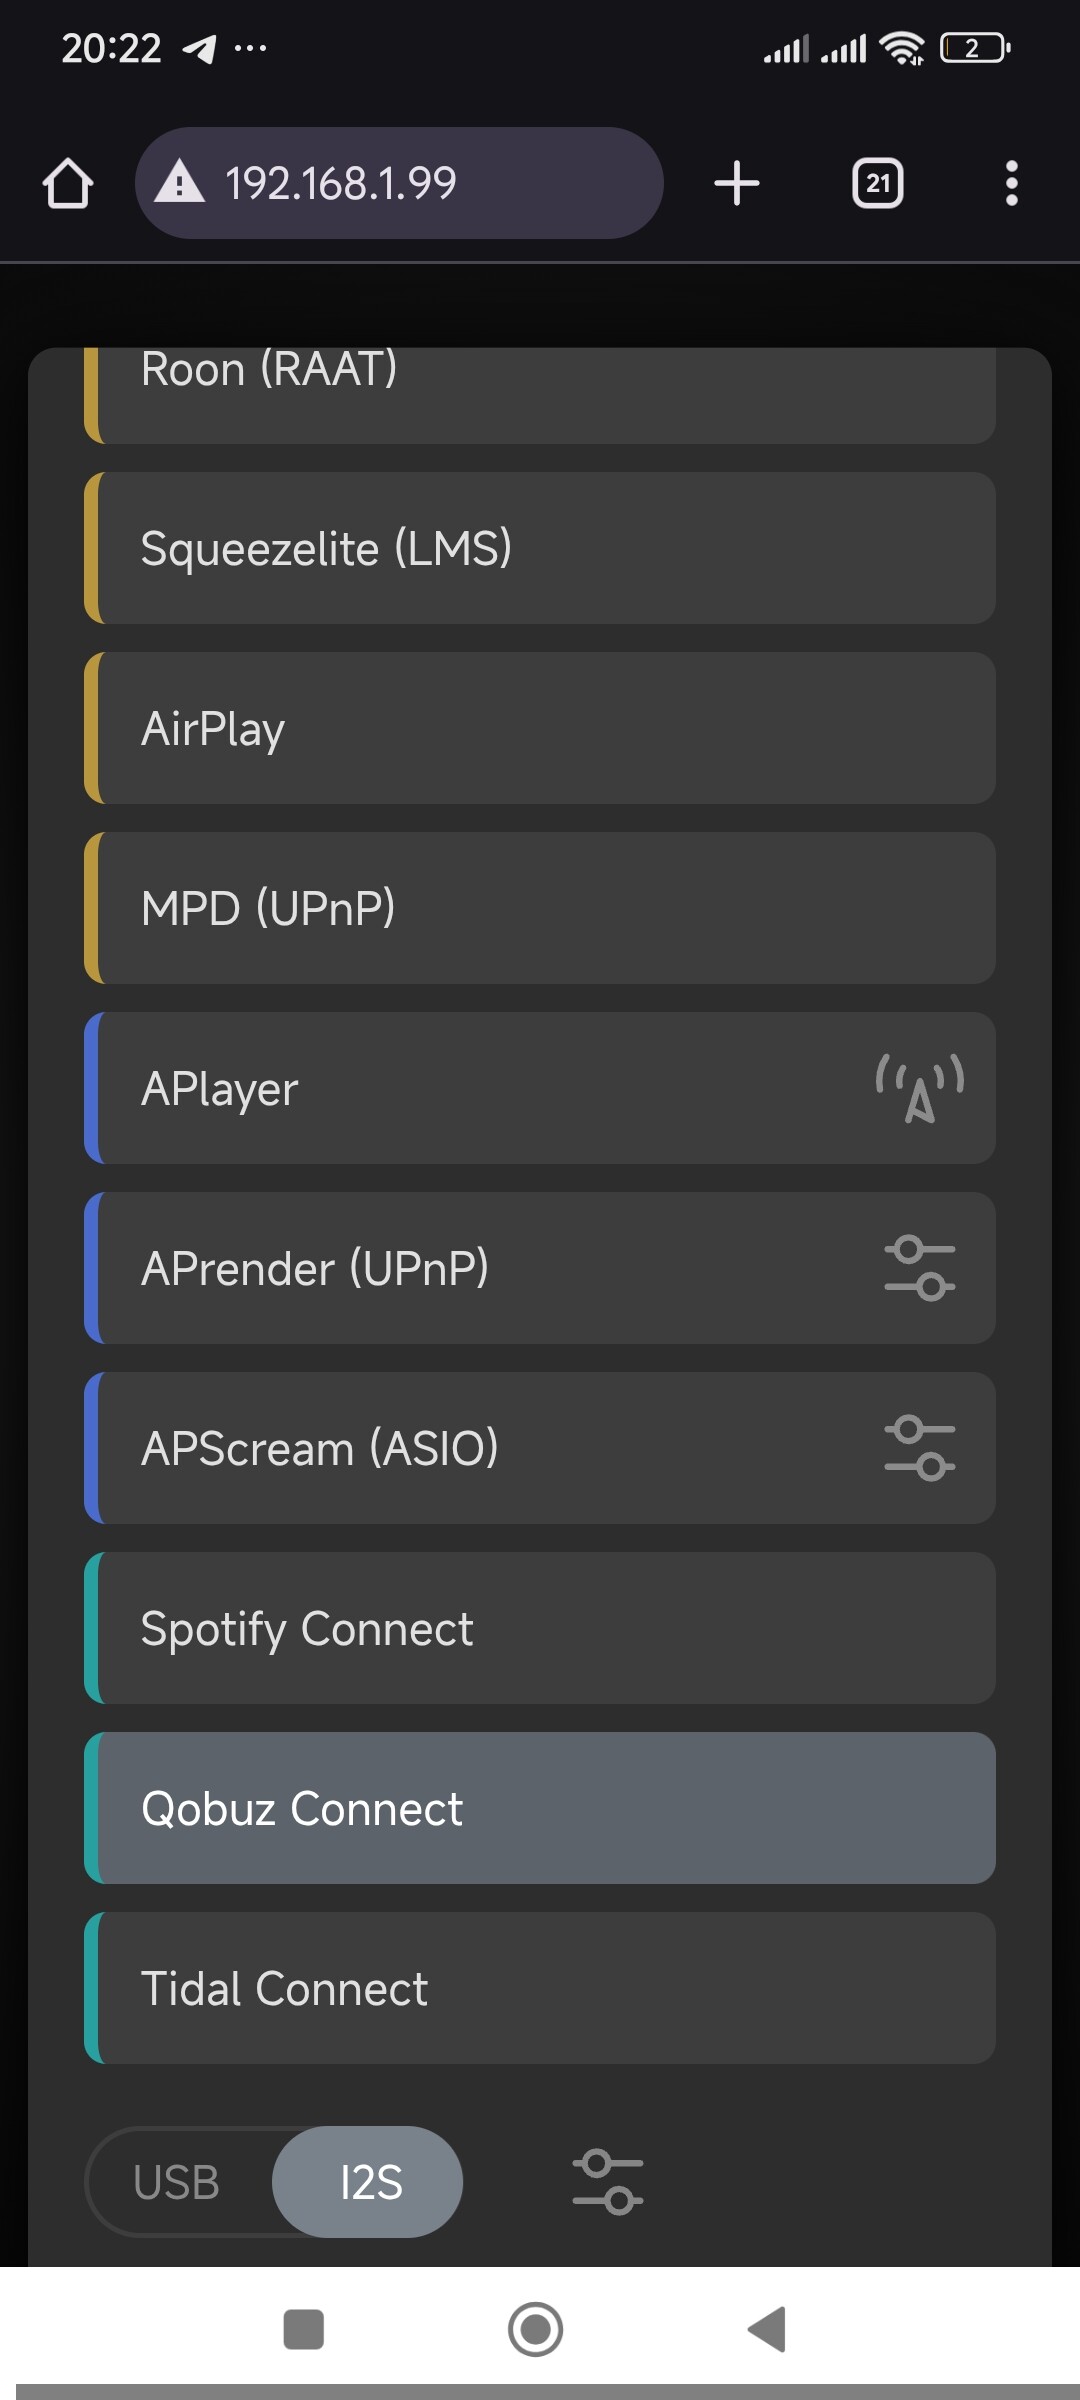The image size is (1080, 2400).
Task: Tap the insecure site warning icon
Action: 180,184
